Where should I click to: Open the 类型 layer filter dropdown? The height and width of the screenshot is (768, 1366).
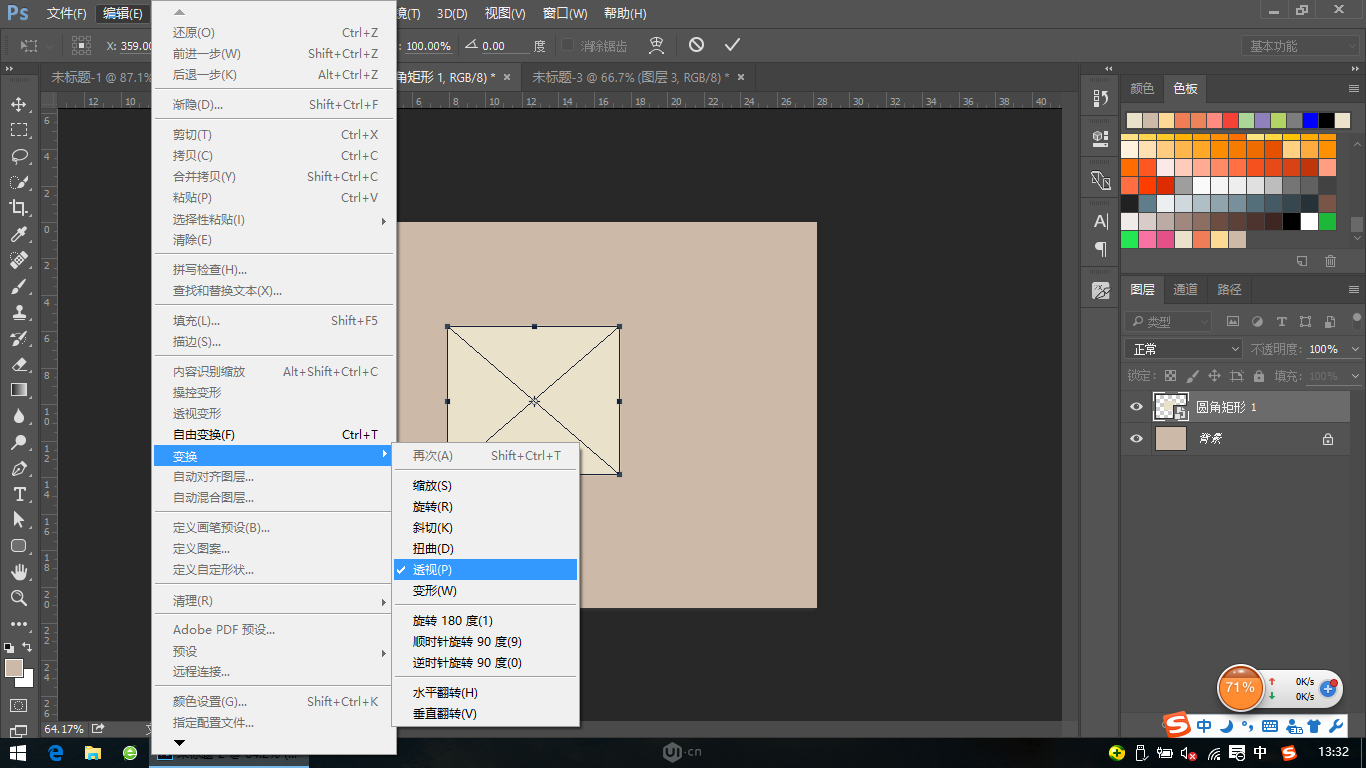[x=1168, y=321]
